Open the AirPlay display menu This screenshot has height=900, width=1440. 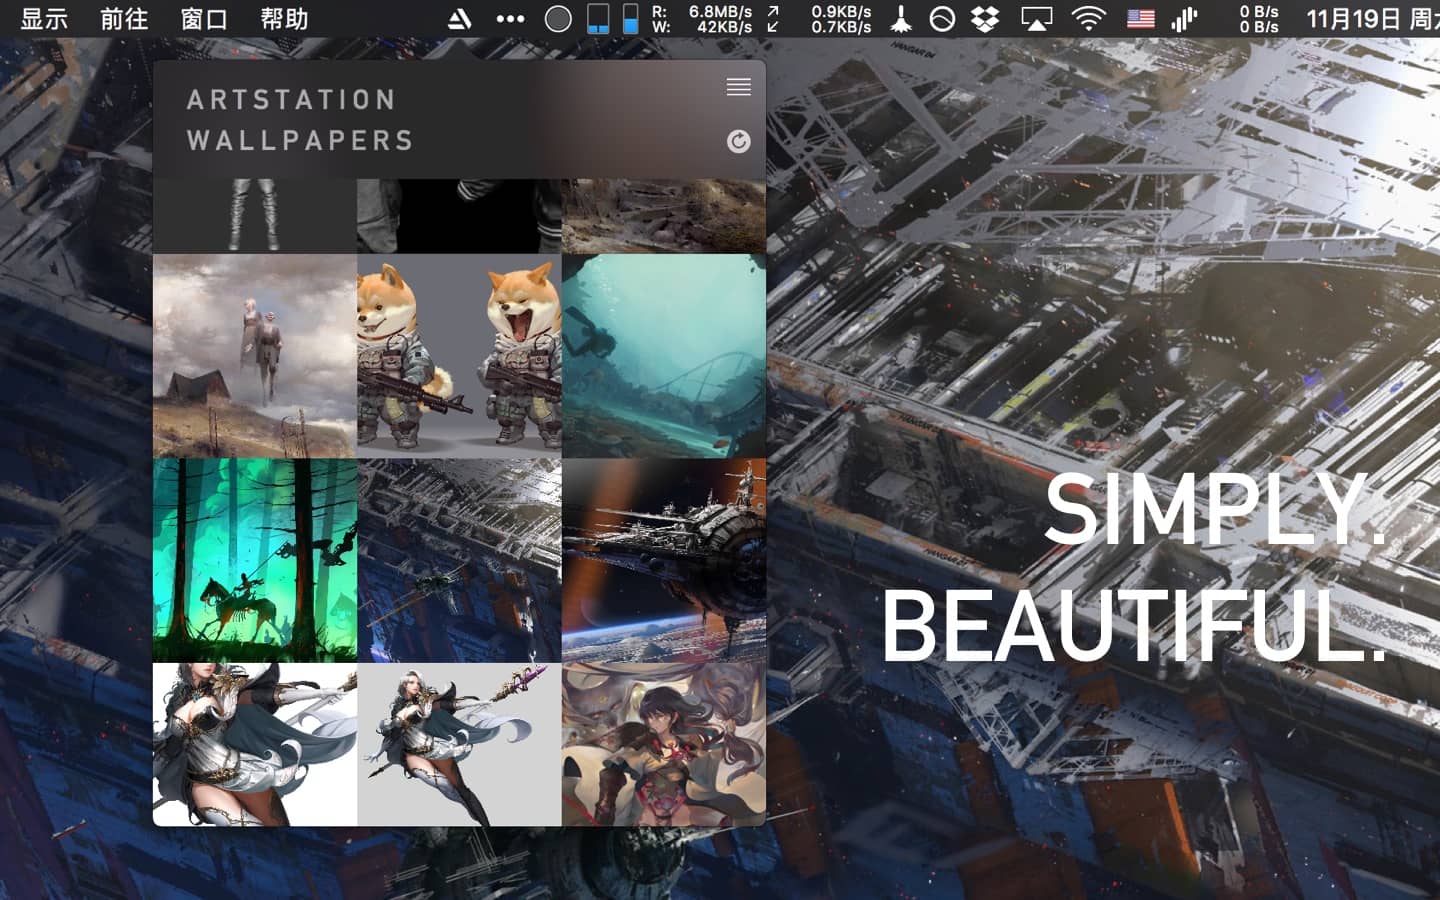click(1036, 18)
